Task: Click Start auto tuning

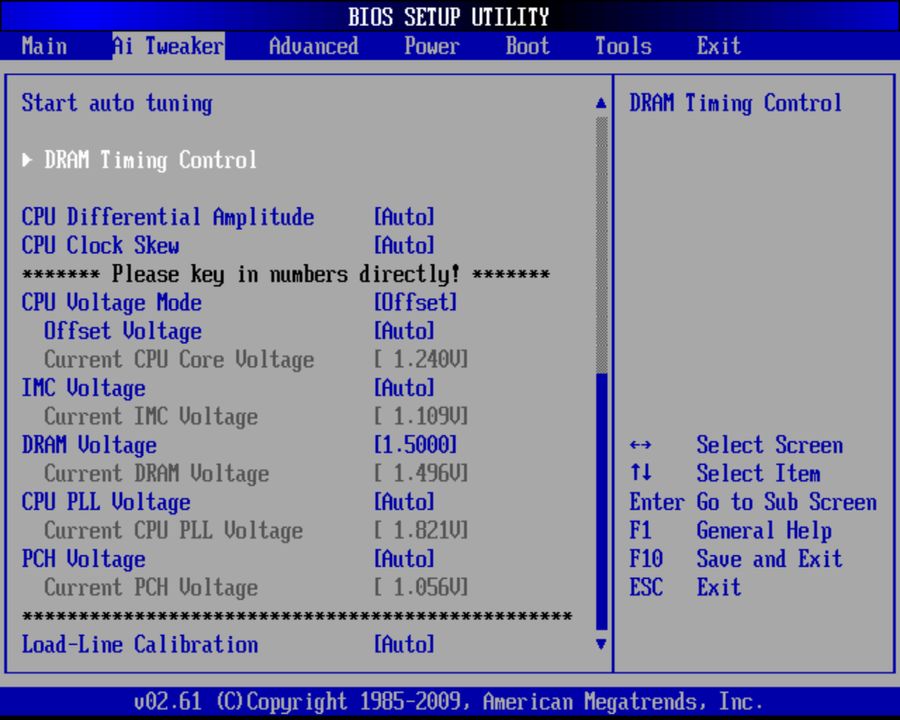Action: (x=117, y=103)
